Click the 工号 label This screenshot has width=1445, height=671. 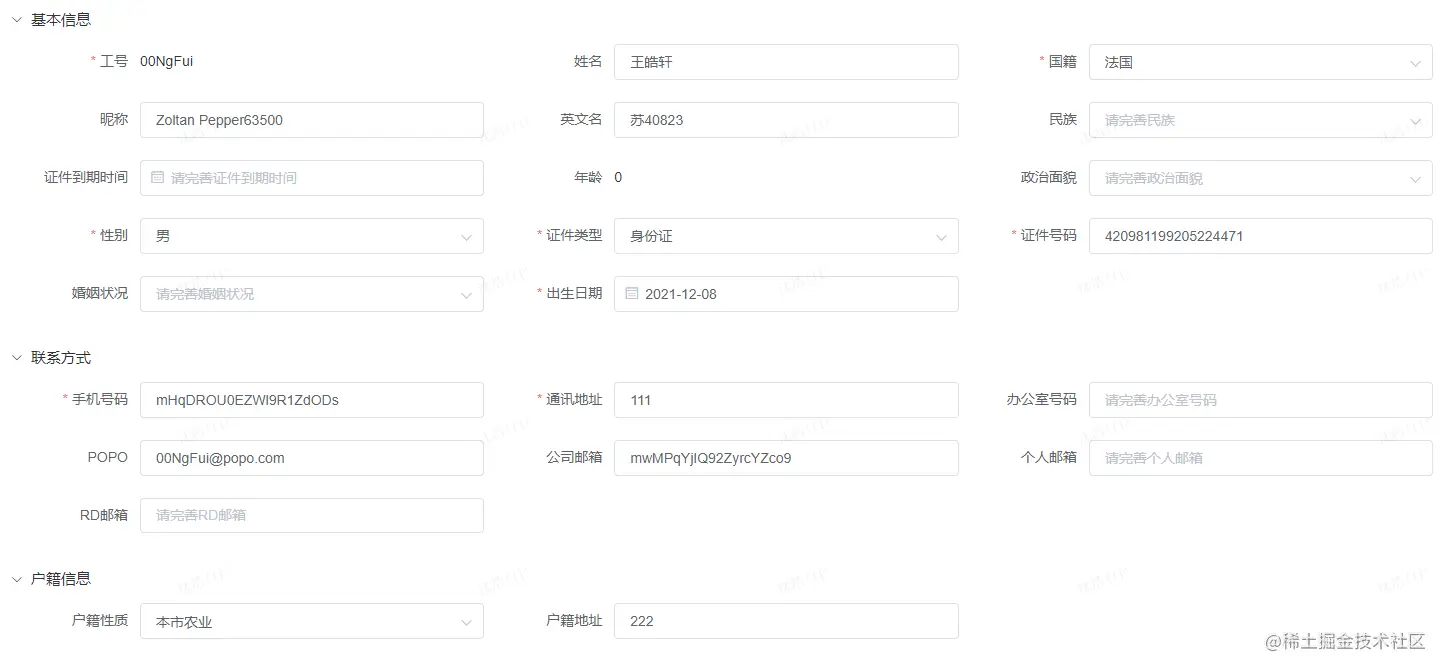[114, 61]
